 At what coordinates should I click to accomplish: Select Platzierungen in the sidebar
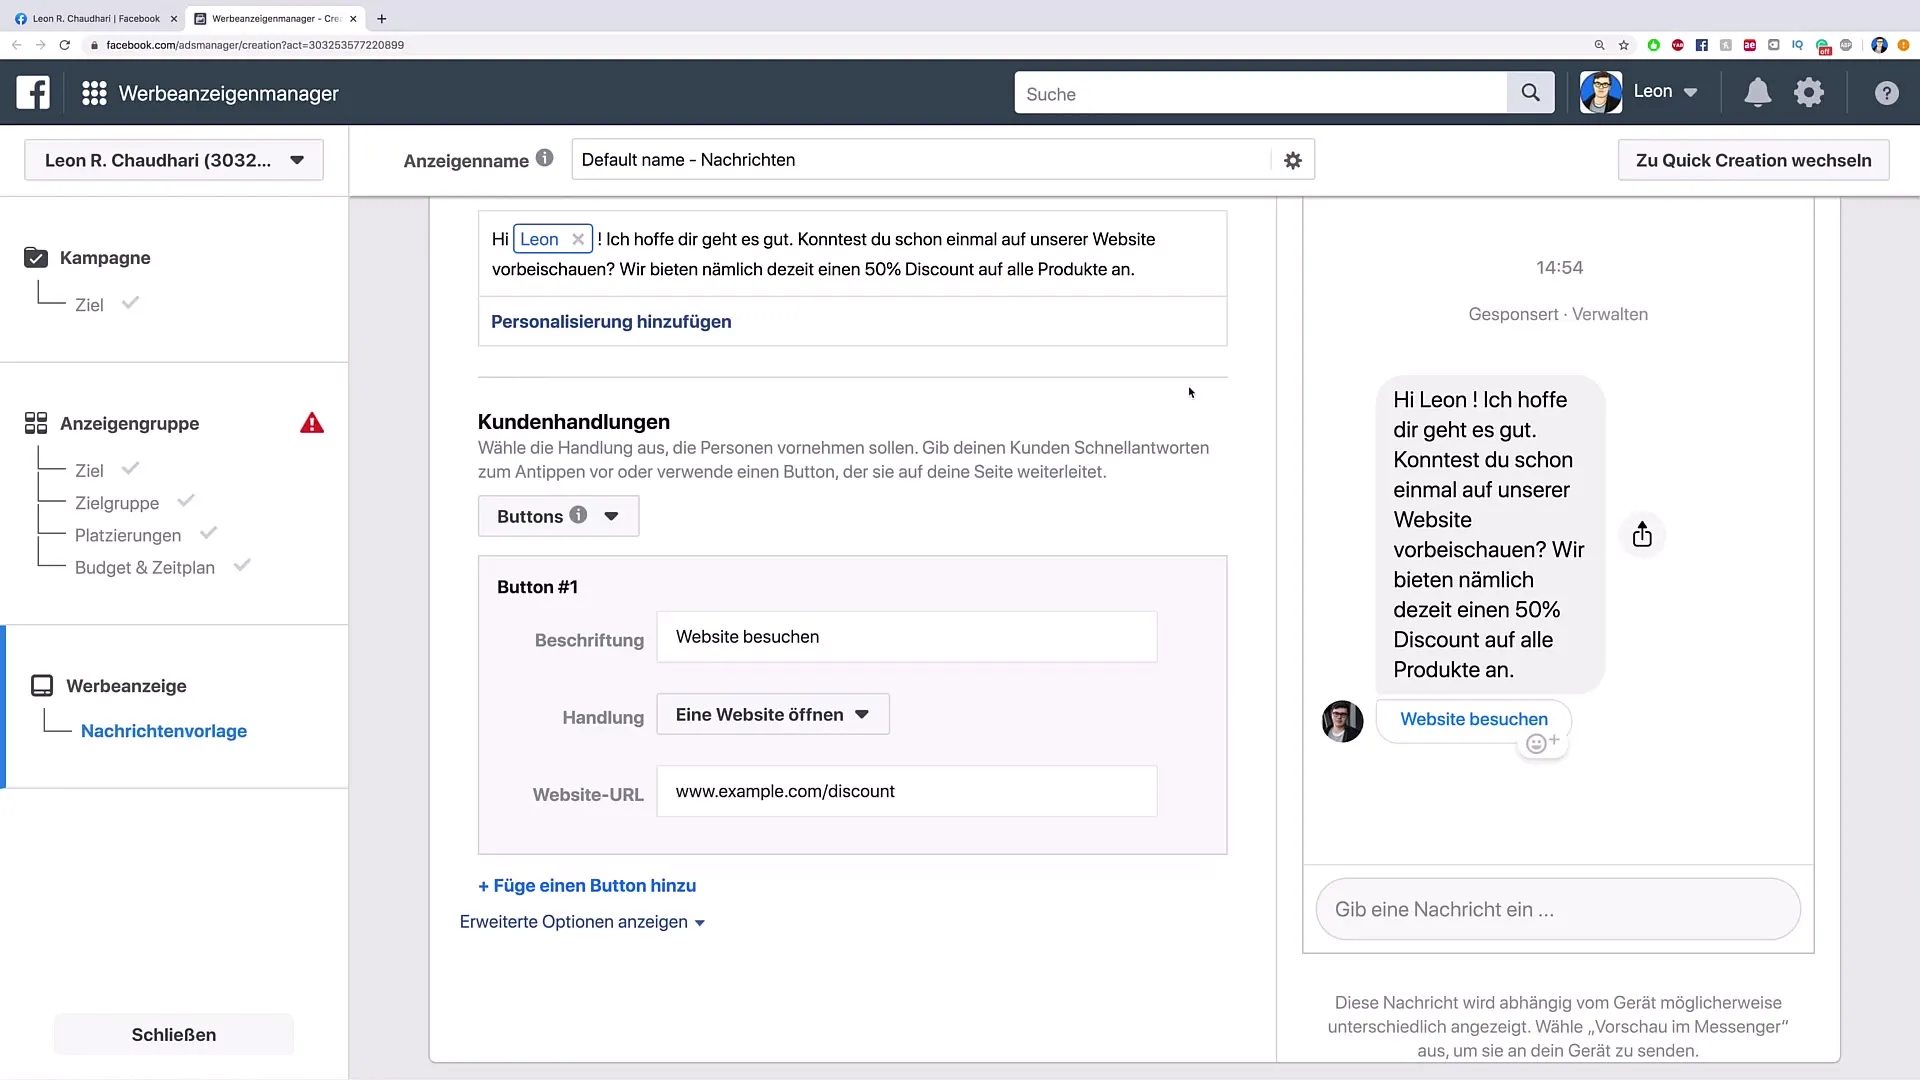pos(128,535)
